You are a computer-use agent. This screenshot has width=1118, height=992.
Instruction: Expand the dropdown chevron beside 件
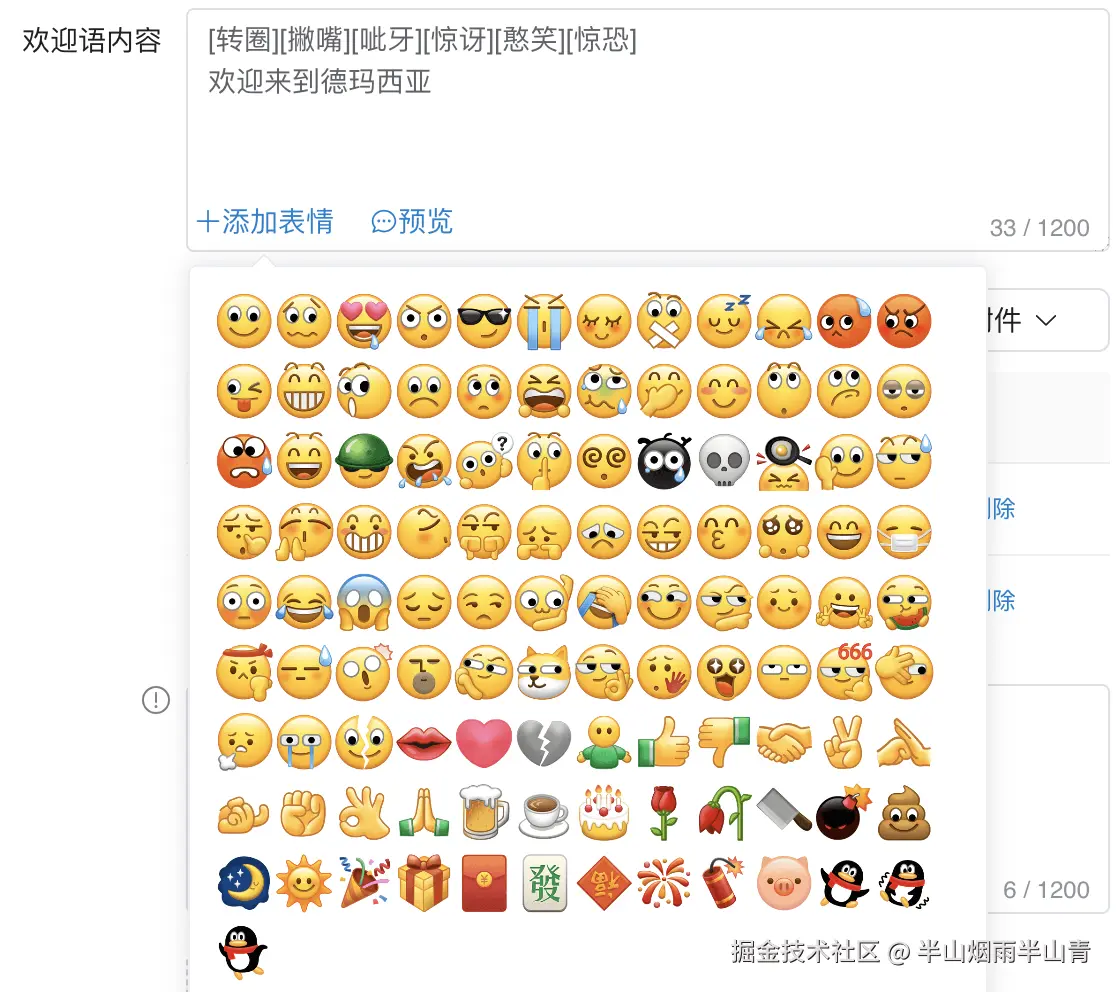click(1045, 320)
